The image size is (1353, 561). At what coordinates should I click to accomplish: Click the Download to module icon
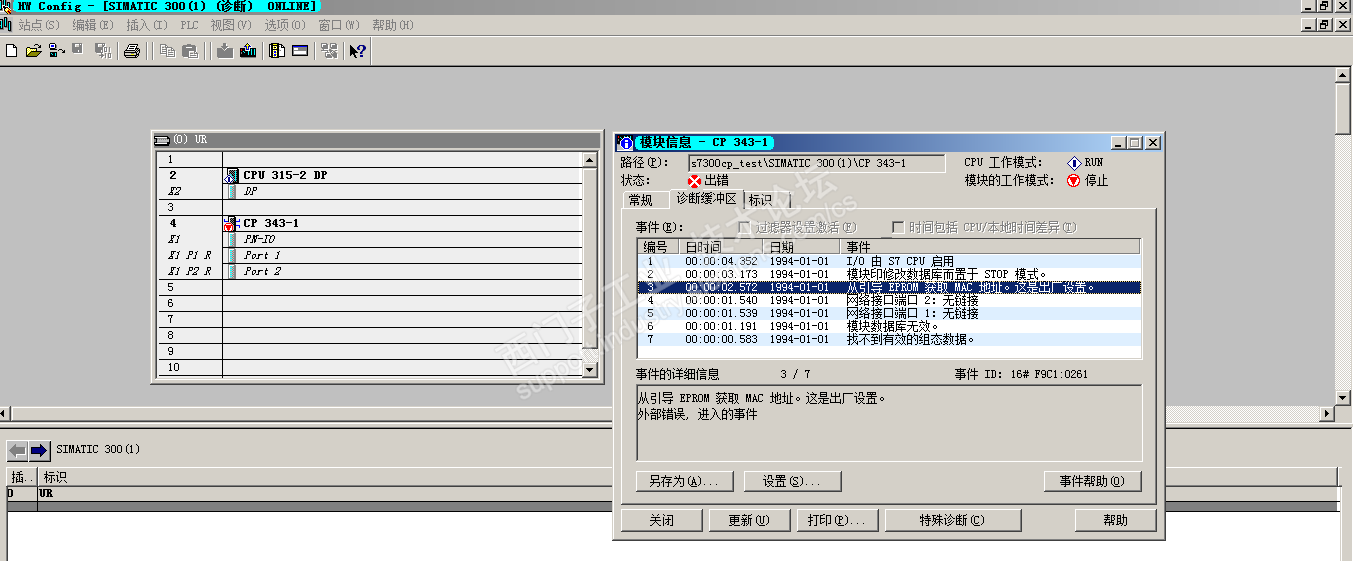(225, 50)
